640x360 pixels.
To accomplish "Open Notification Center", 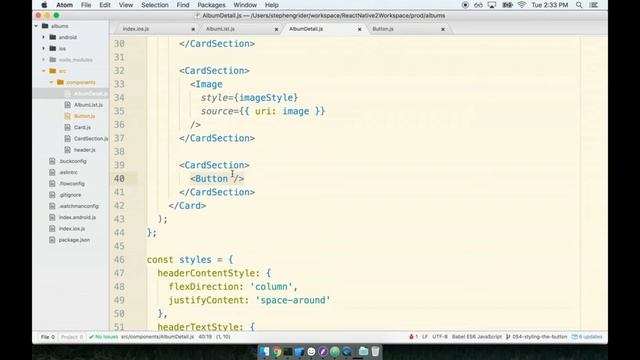I will pos(594,5).
